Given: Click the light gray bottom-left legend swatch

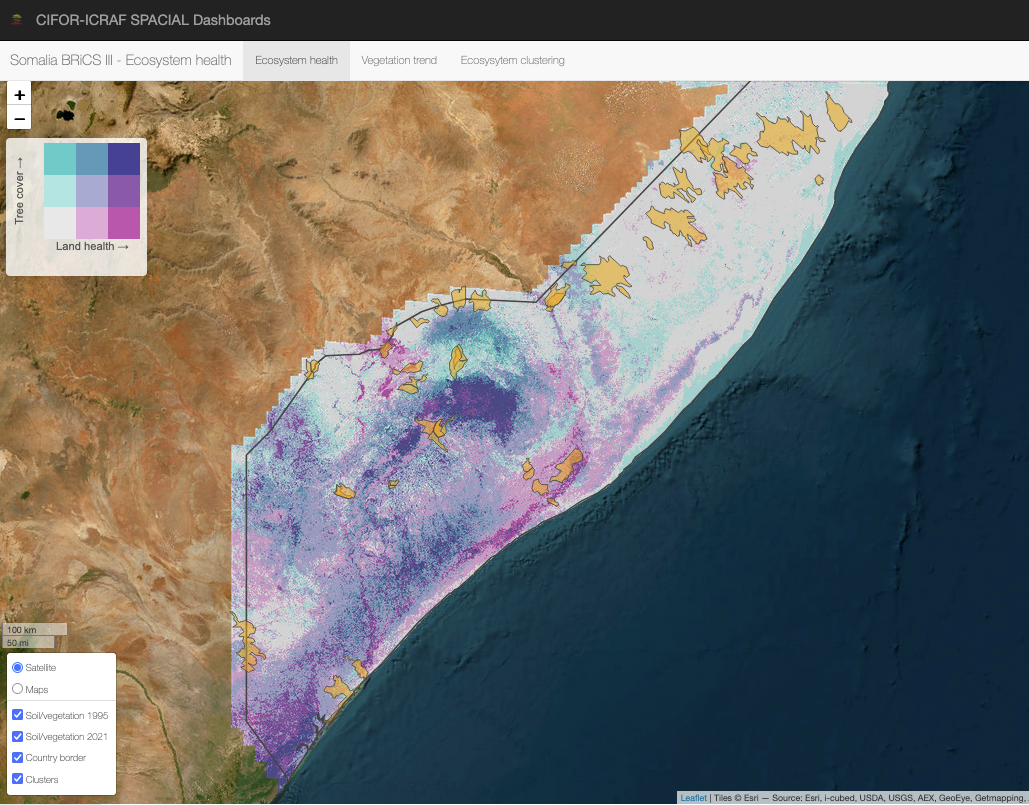Looking at the screenshot, I should point(60,223).
